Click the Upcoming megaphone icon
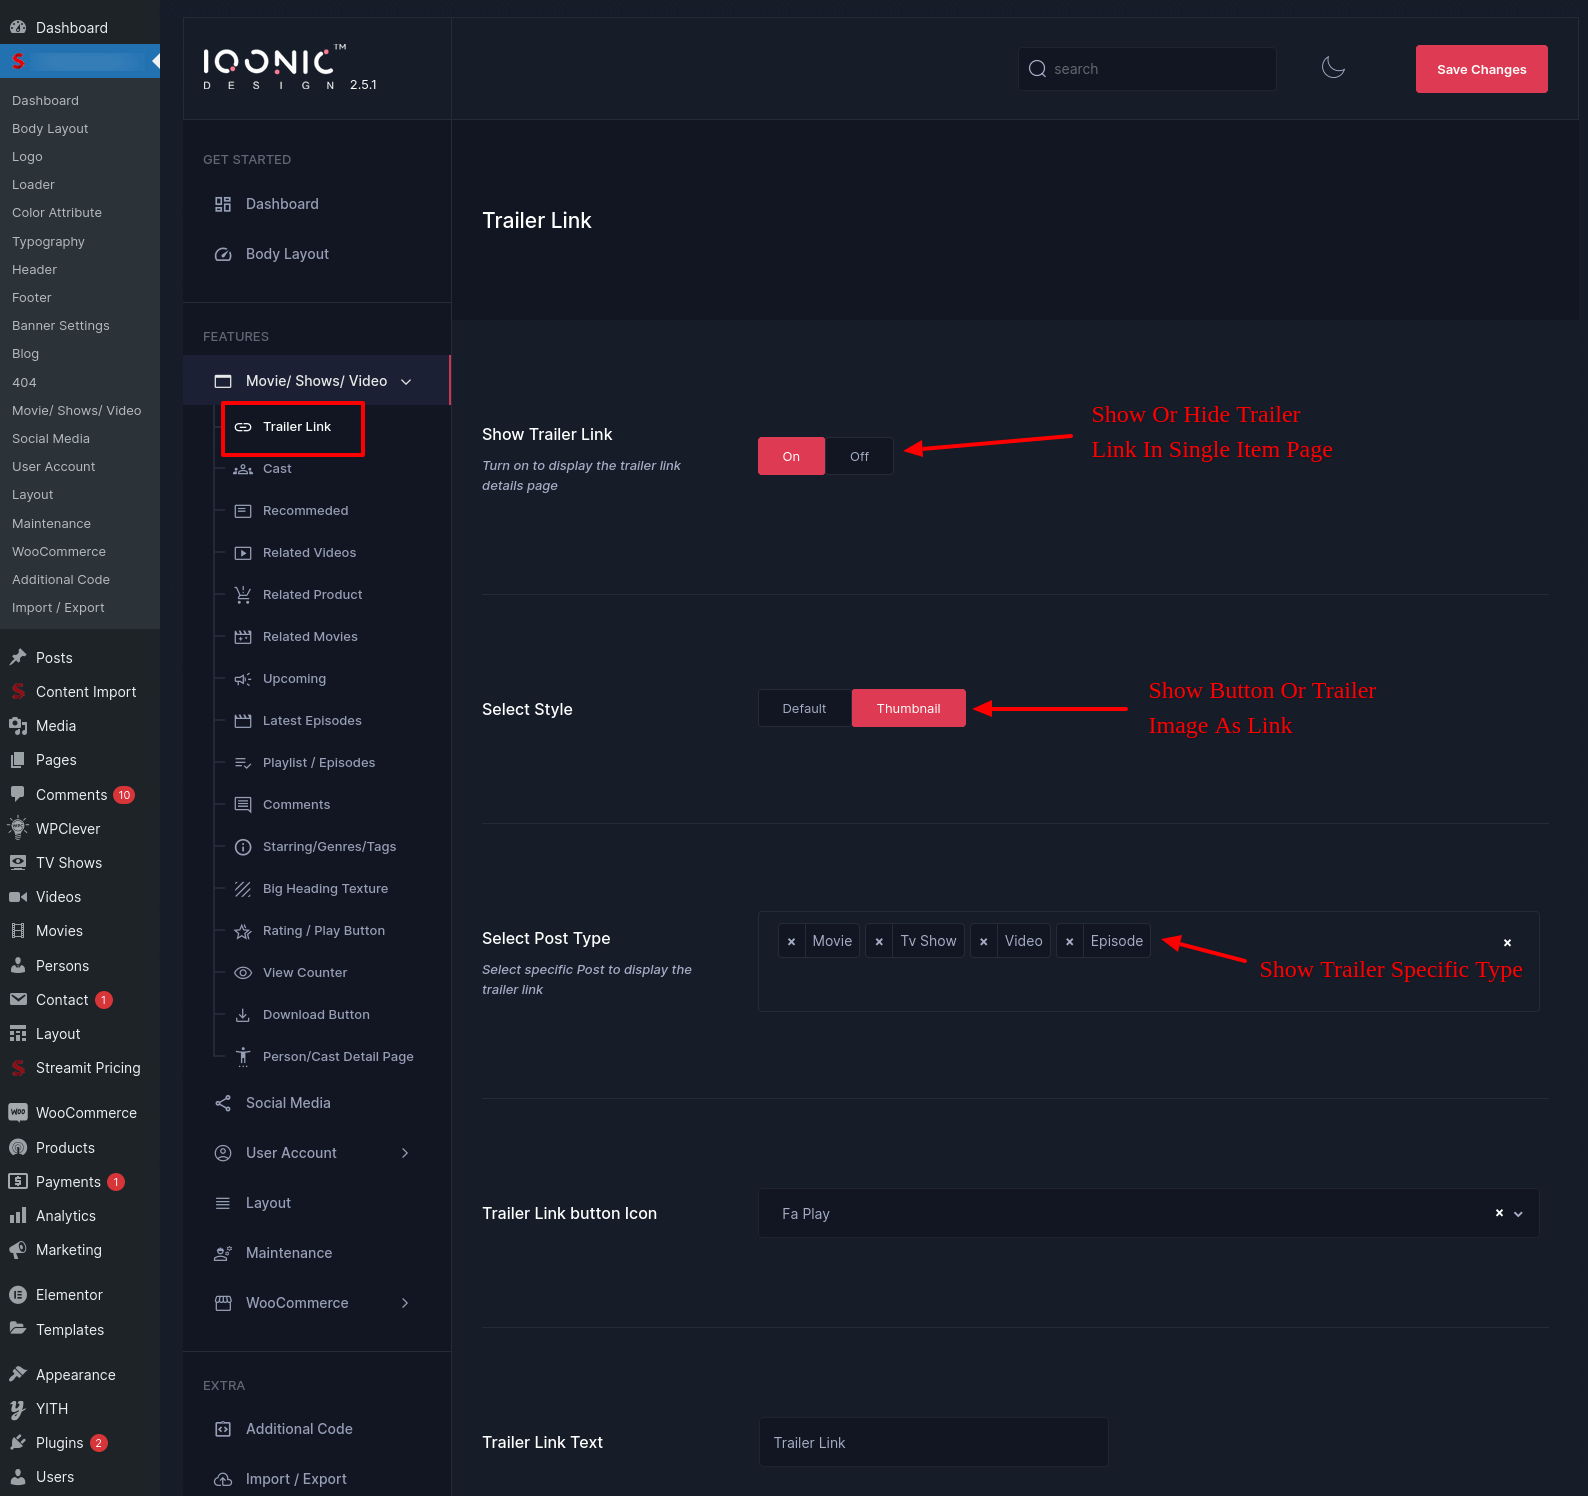This screenshot has width=1588, height=1496. pos(243,679)
